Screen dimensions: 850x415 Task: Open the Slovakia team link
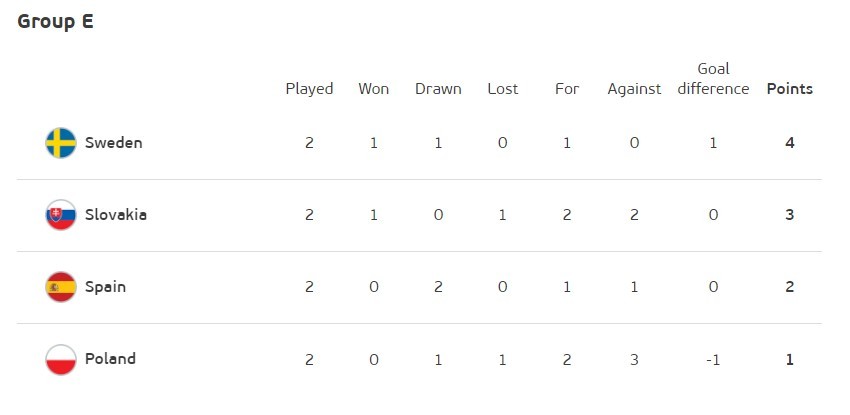(x=116, y=215)
